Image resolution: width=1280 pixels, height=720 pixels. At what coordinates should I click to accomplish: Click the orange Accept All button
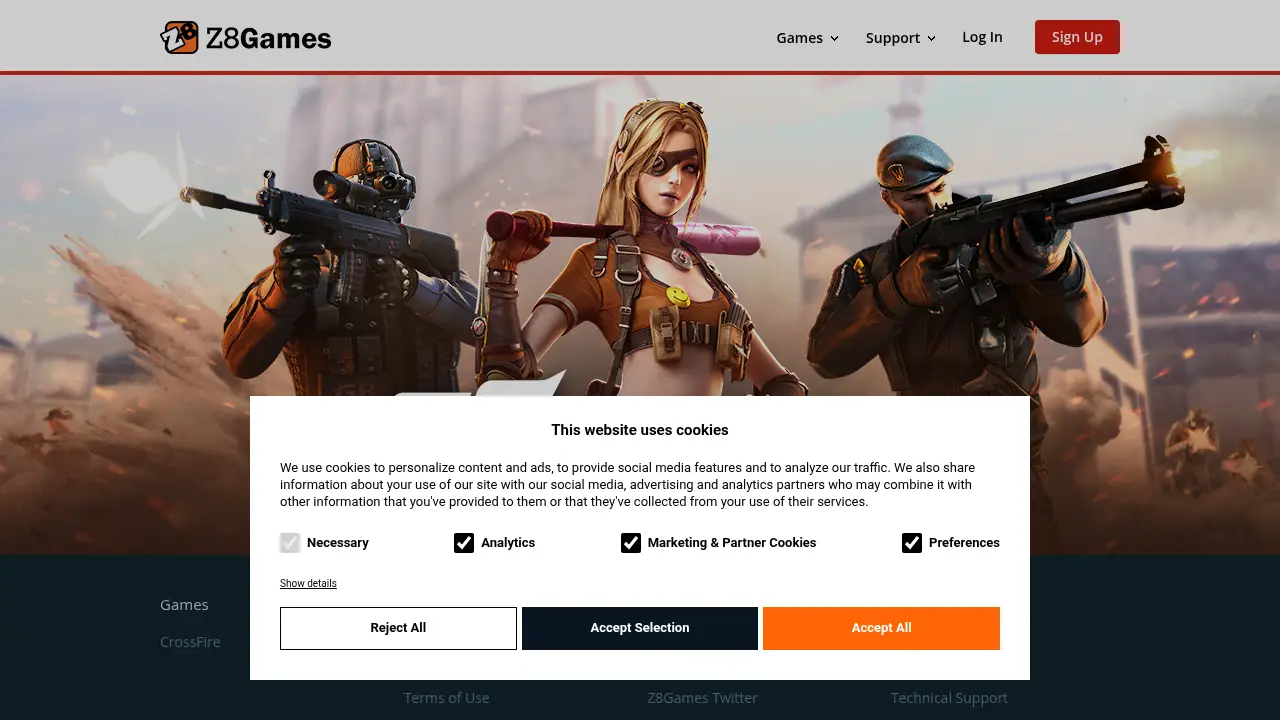pyautogui.click(x=881, y=628)
